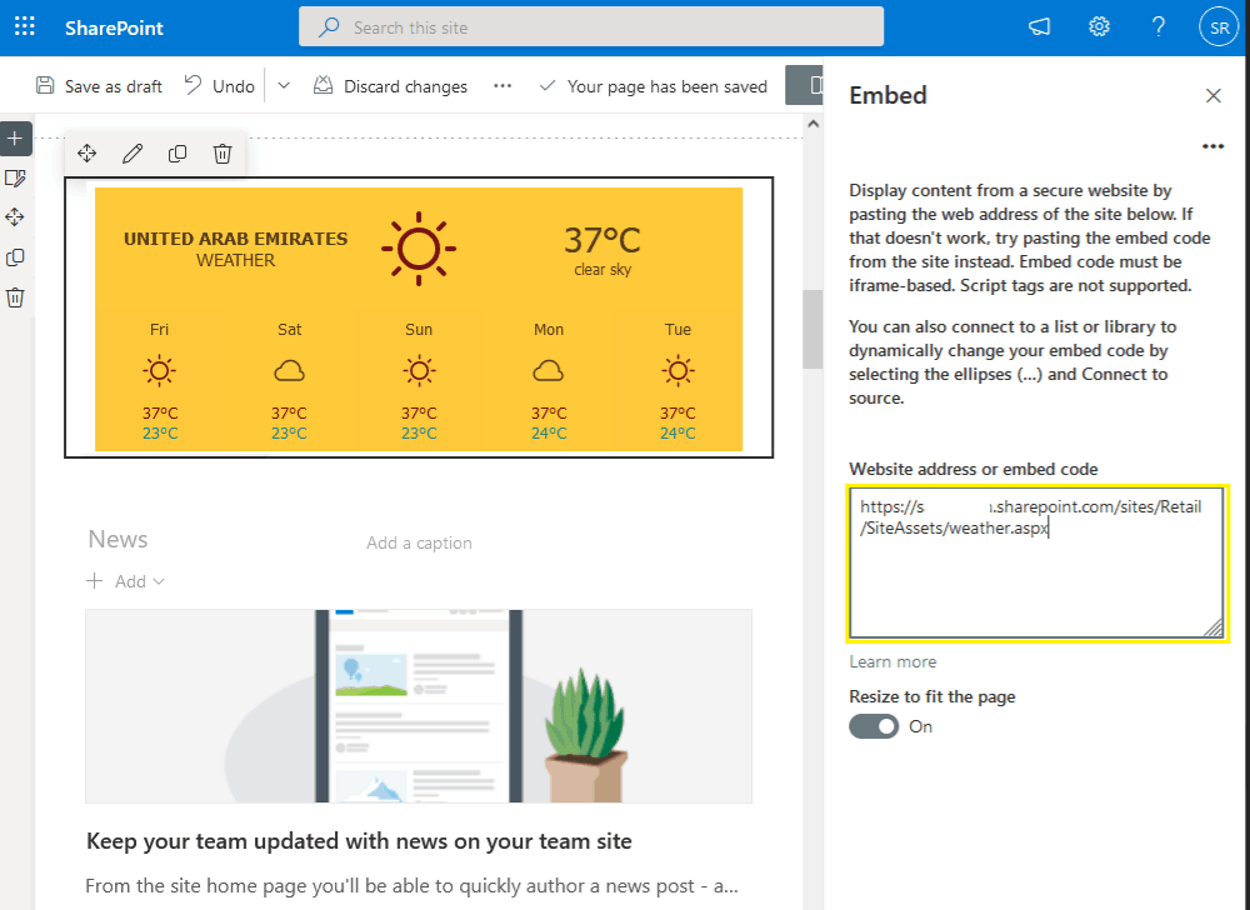Open the Help question mark icon
This screenshot has width=1250, height=910.
[1158, 27]
